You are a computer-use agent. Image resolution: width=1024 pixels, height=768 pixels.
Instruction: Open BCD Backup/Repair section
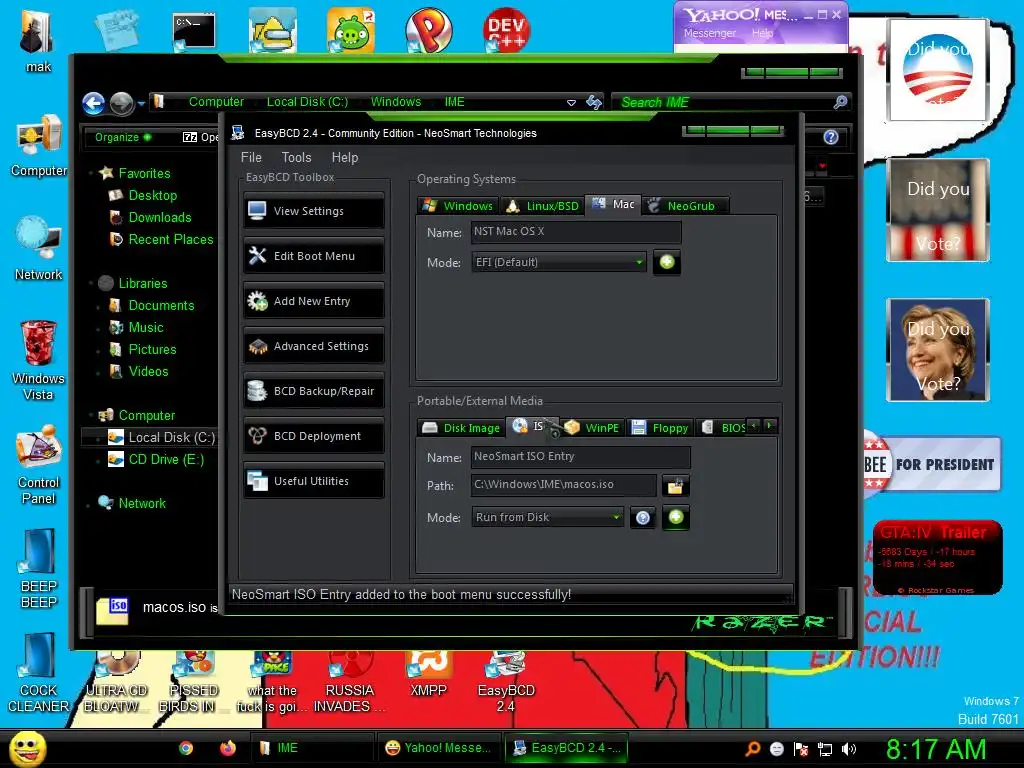click(314, 391)
